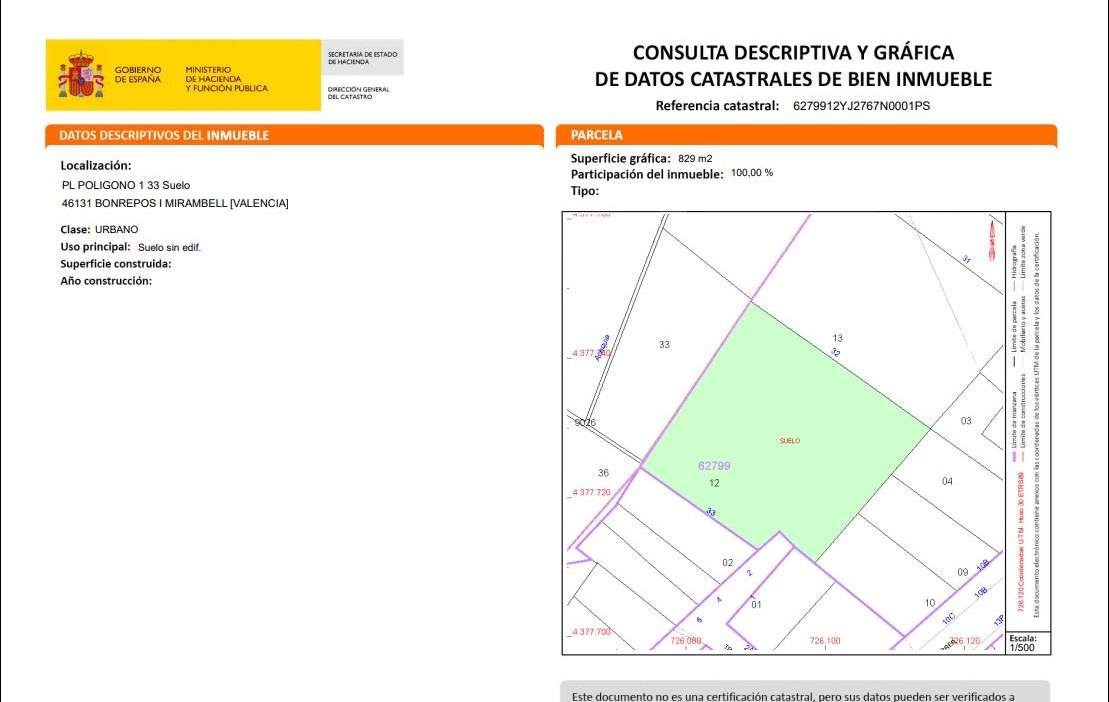Click the map legend strip beside the map
Viewport: 1109px width, 702px height.
[1027, 420]
